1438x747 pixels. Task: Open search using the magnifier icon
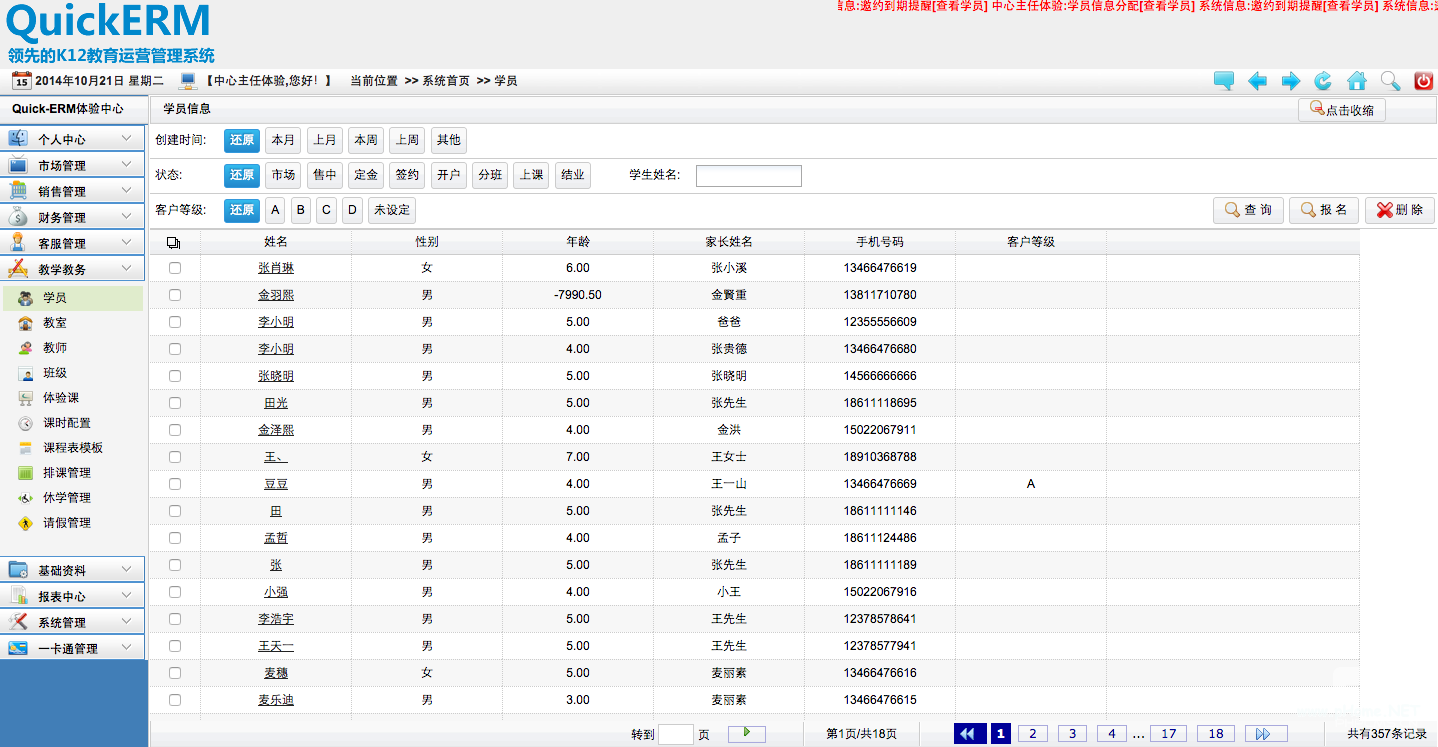coord(1390,81)
